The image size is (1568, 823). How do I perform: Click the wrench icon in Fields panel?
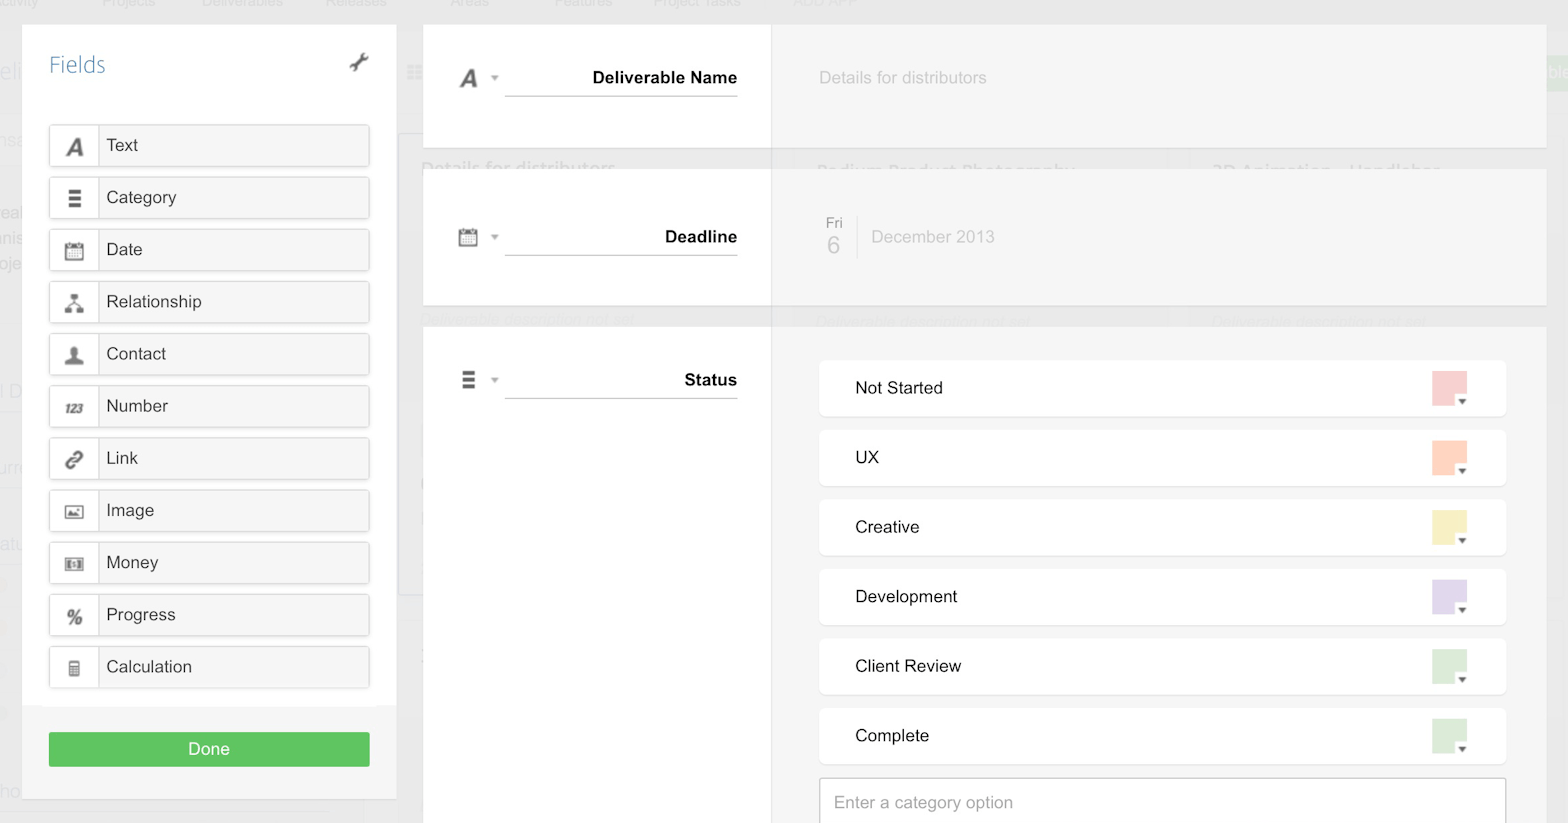pos(359,63)
